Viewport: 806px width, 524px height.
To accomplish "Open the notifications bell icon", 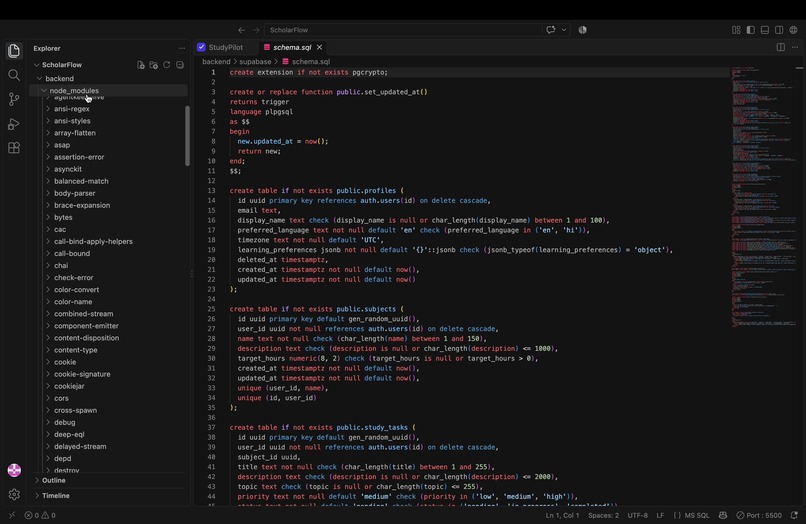I will (794, 515).
